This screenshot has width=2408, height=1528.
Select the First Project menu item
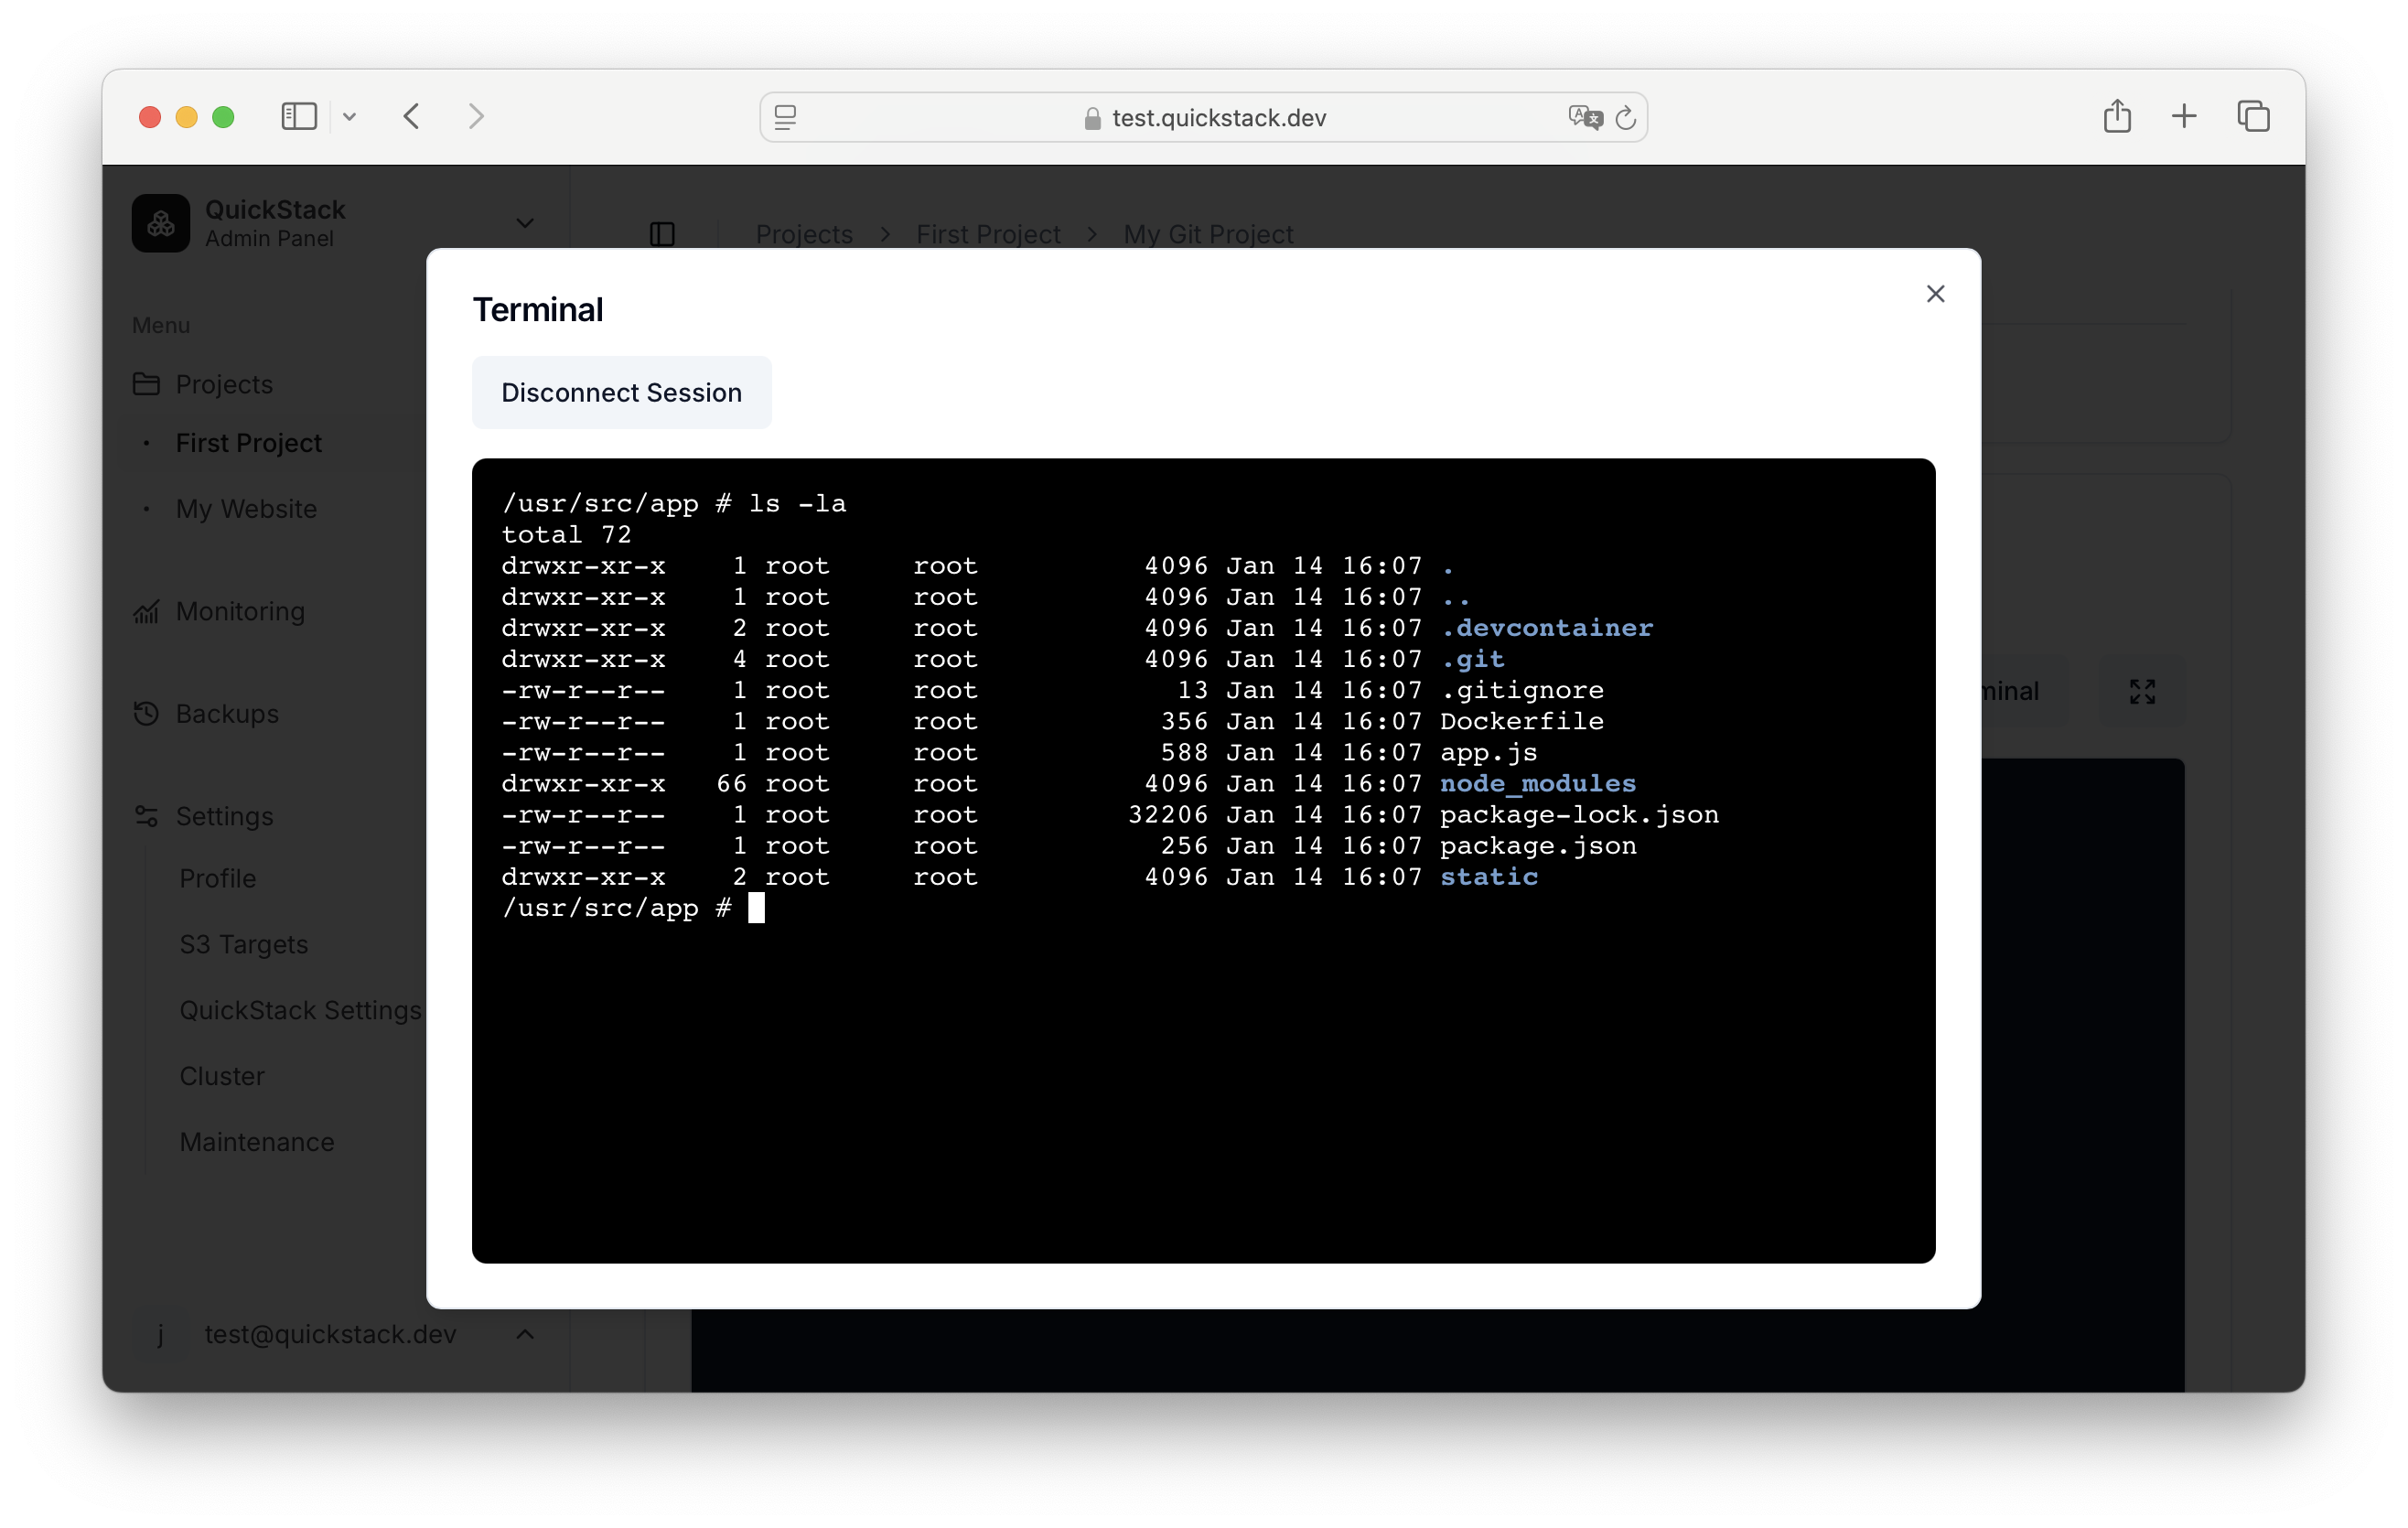click(249, 442)
